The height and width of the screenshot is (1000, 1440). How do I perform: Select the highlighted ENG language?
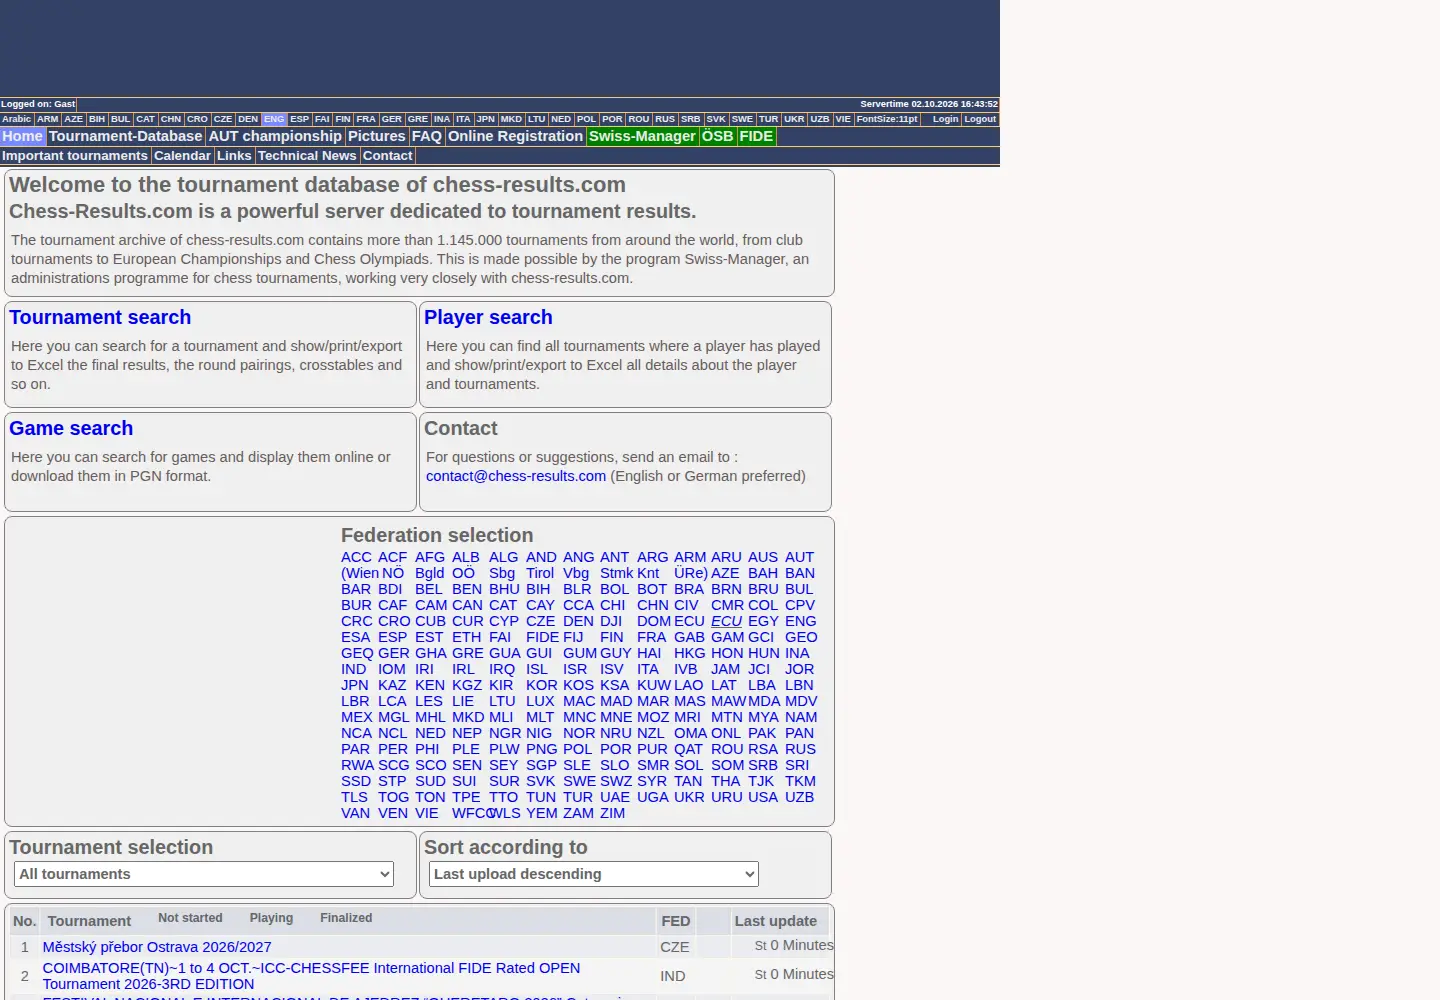[x=274, y=119]
